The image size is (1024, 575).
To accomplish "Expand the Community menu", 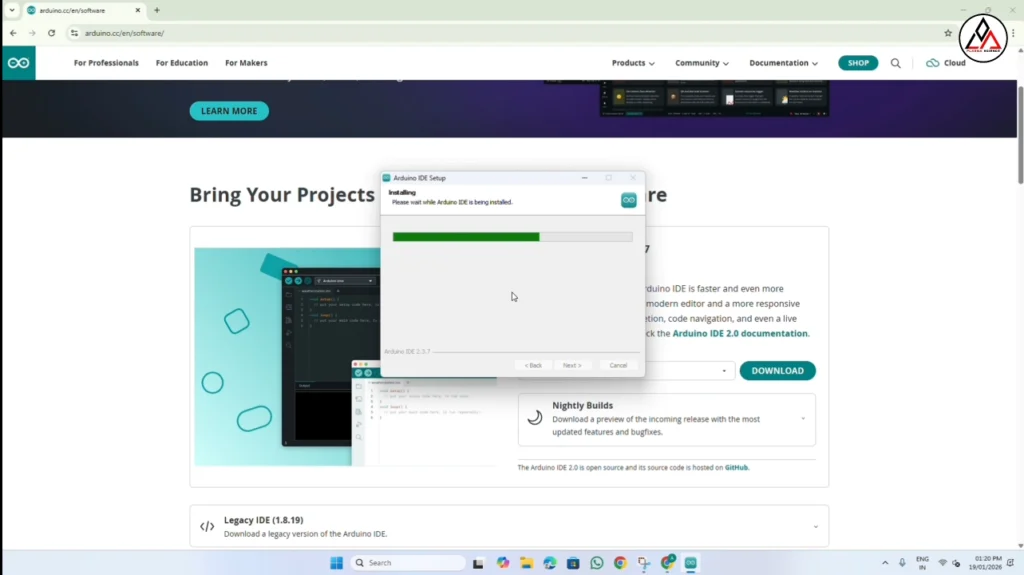I will (701, 63).
